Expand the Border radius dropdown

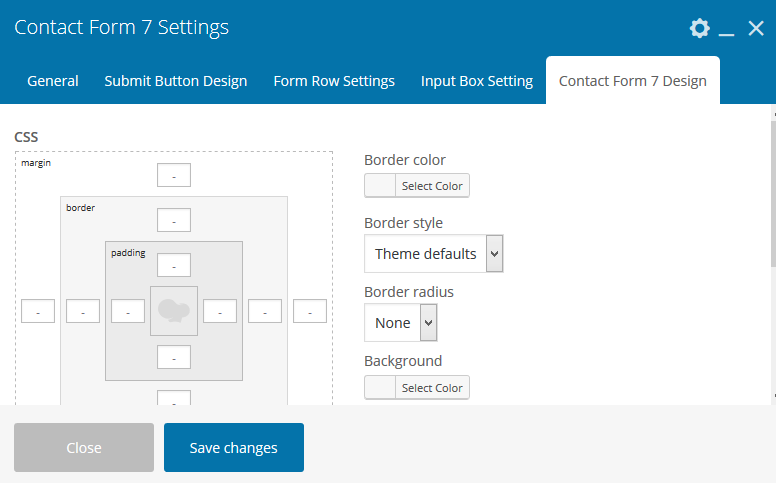click(400, 323)
